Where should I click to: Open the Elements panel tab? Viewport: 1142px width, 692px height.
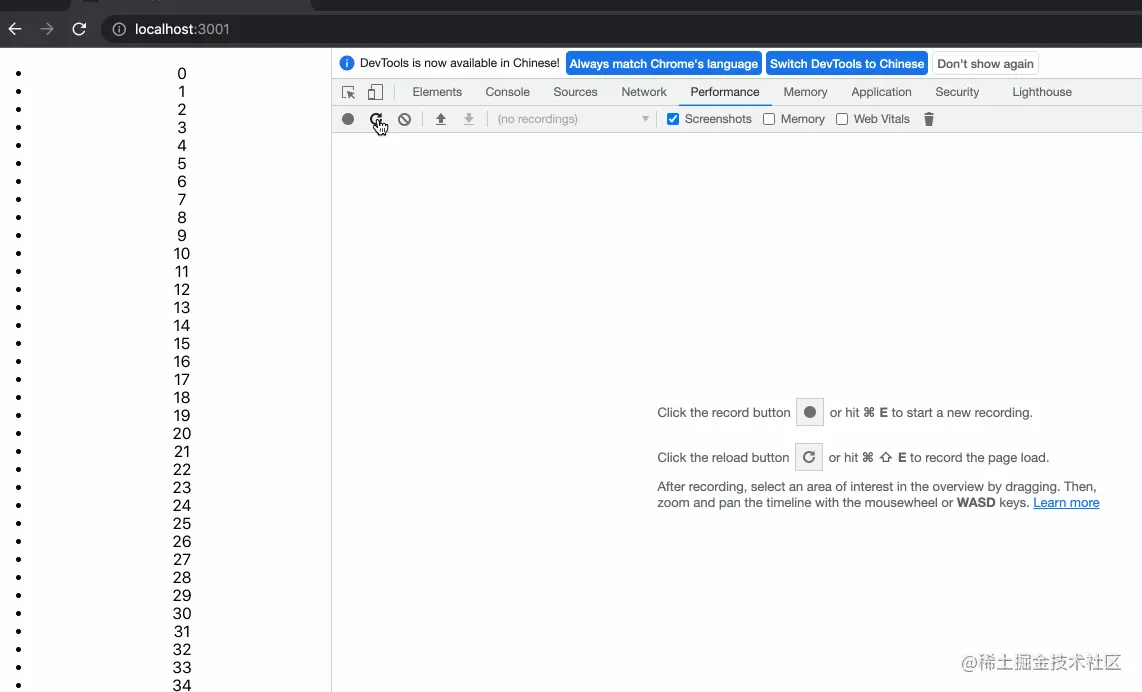tap(437, 91)
